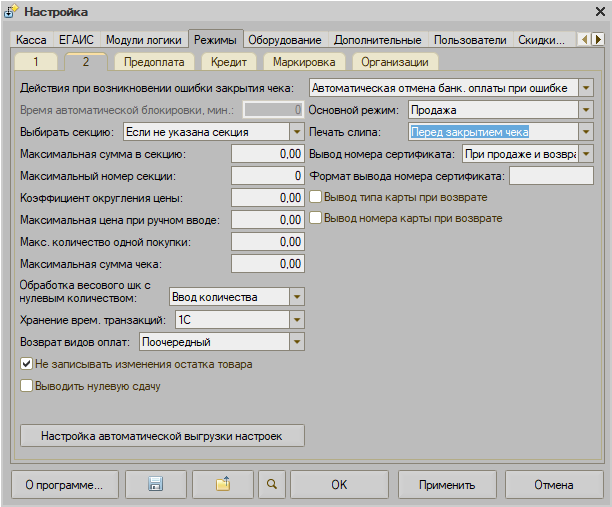The image size is (612, 507).
Task: Expand 'Хранение врем. транзакций' dropdown
Action: [296, 319]
